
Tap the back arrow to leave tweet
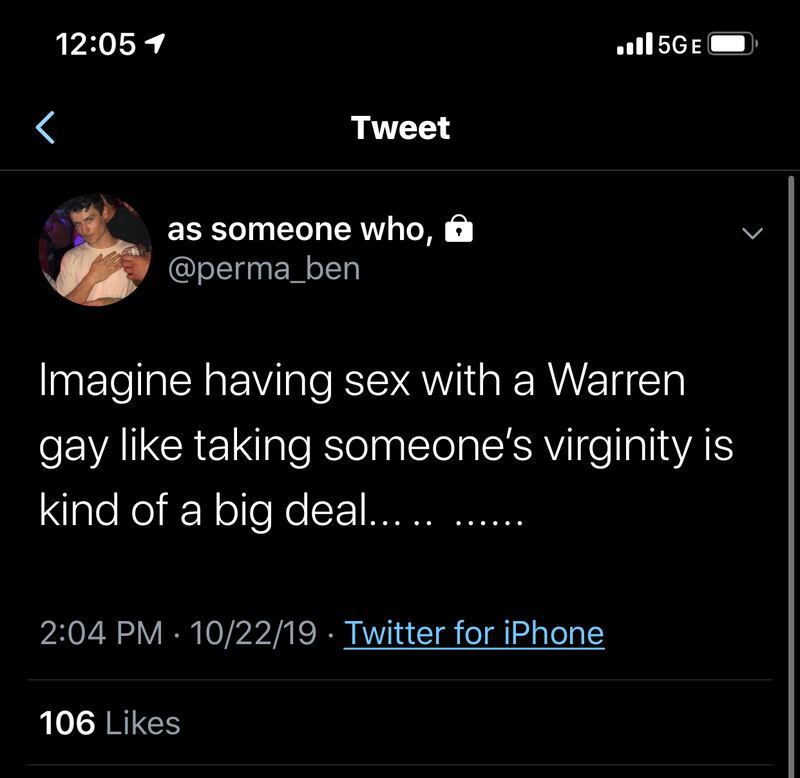click(44, 128)
